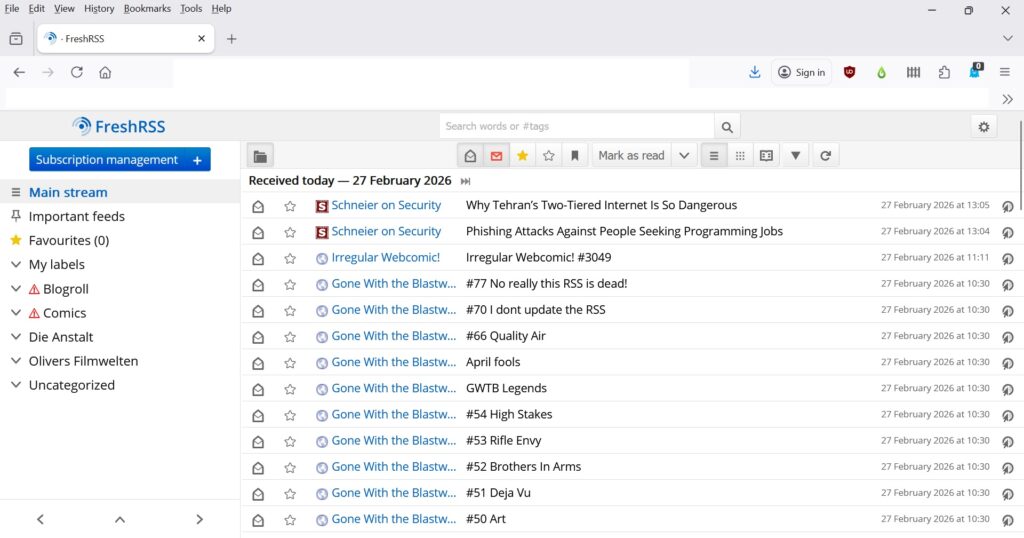Expand the Comics category chevron
Image resolution: width=1024 pixels, height=538 pixels.
coord(16,313)
